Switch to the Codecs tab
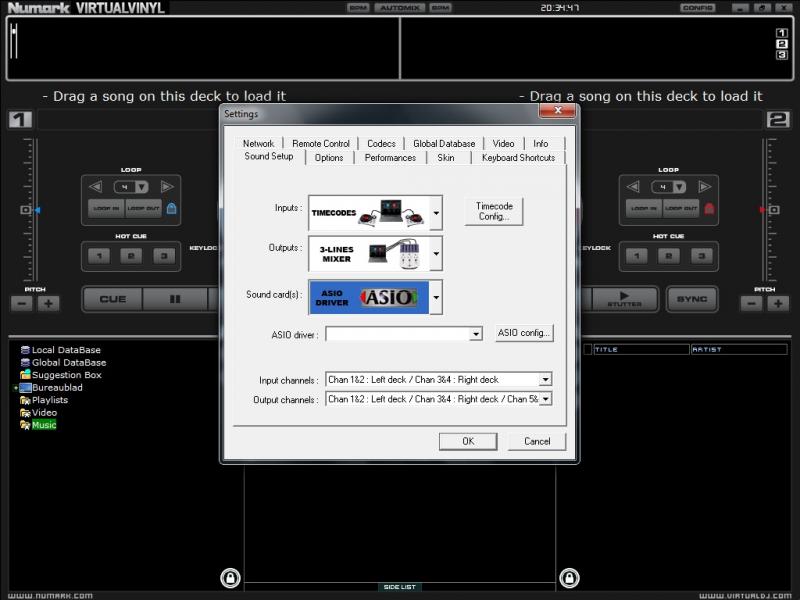 tap(381, 143)
